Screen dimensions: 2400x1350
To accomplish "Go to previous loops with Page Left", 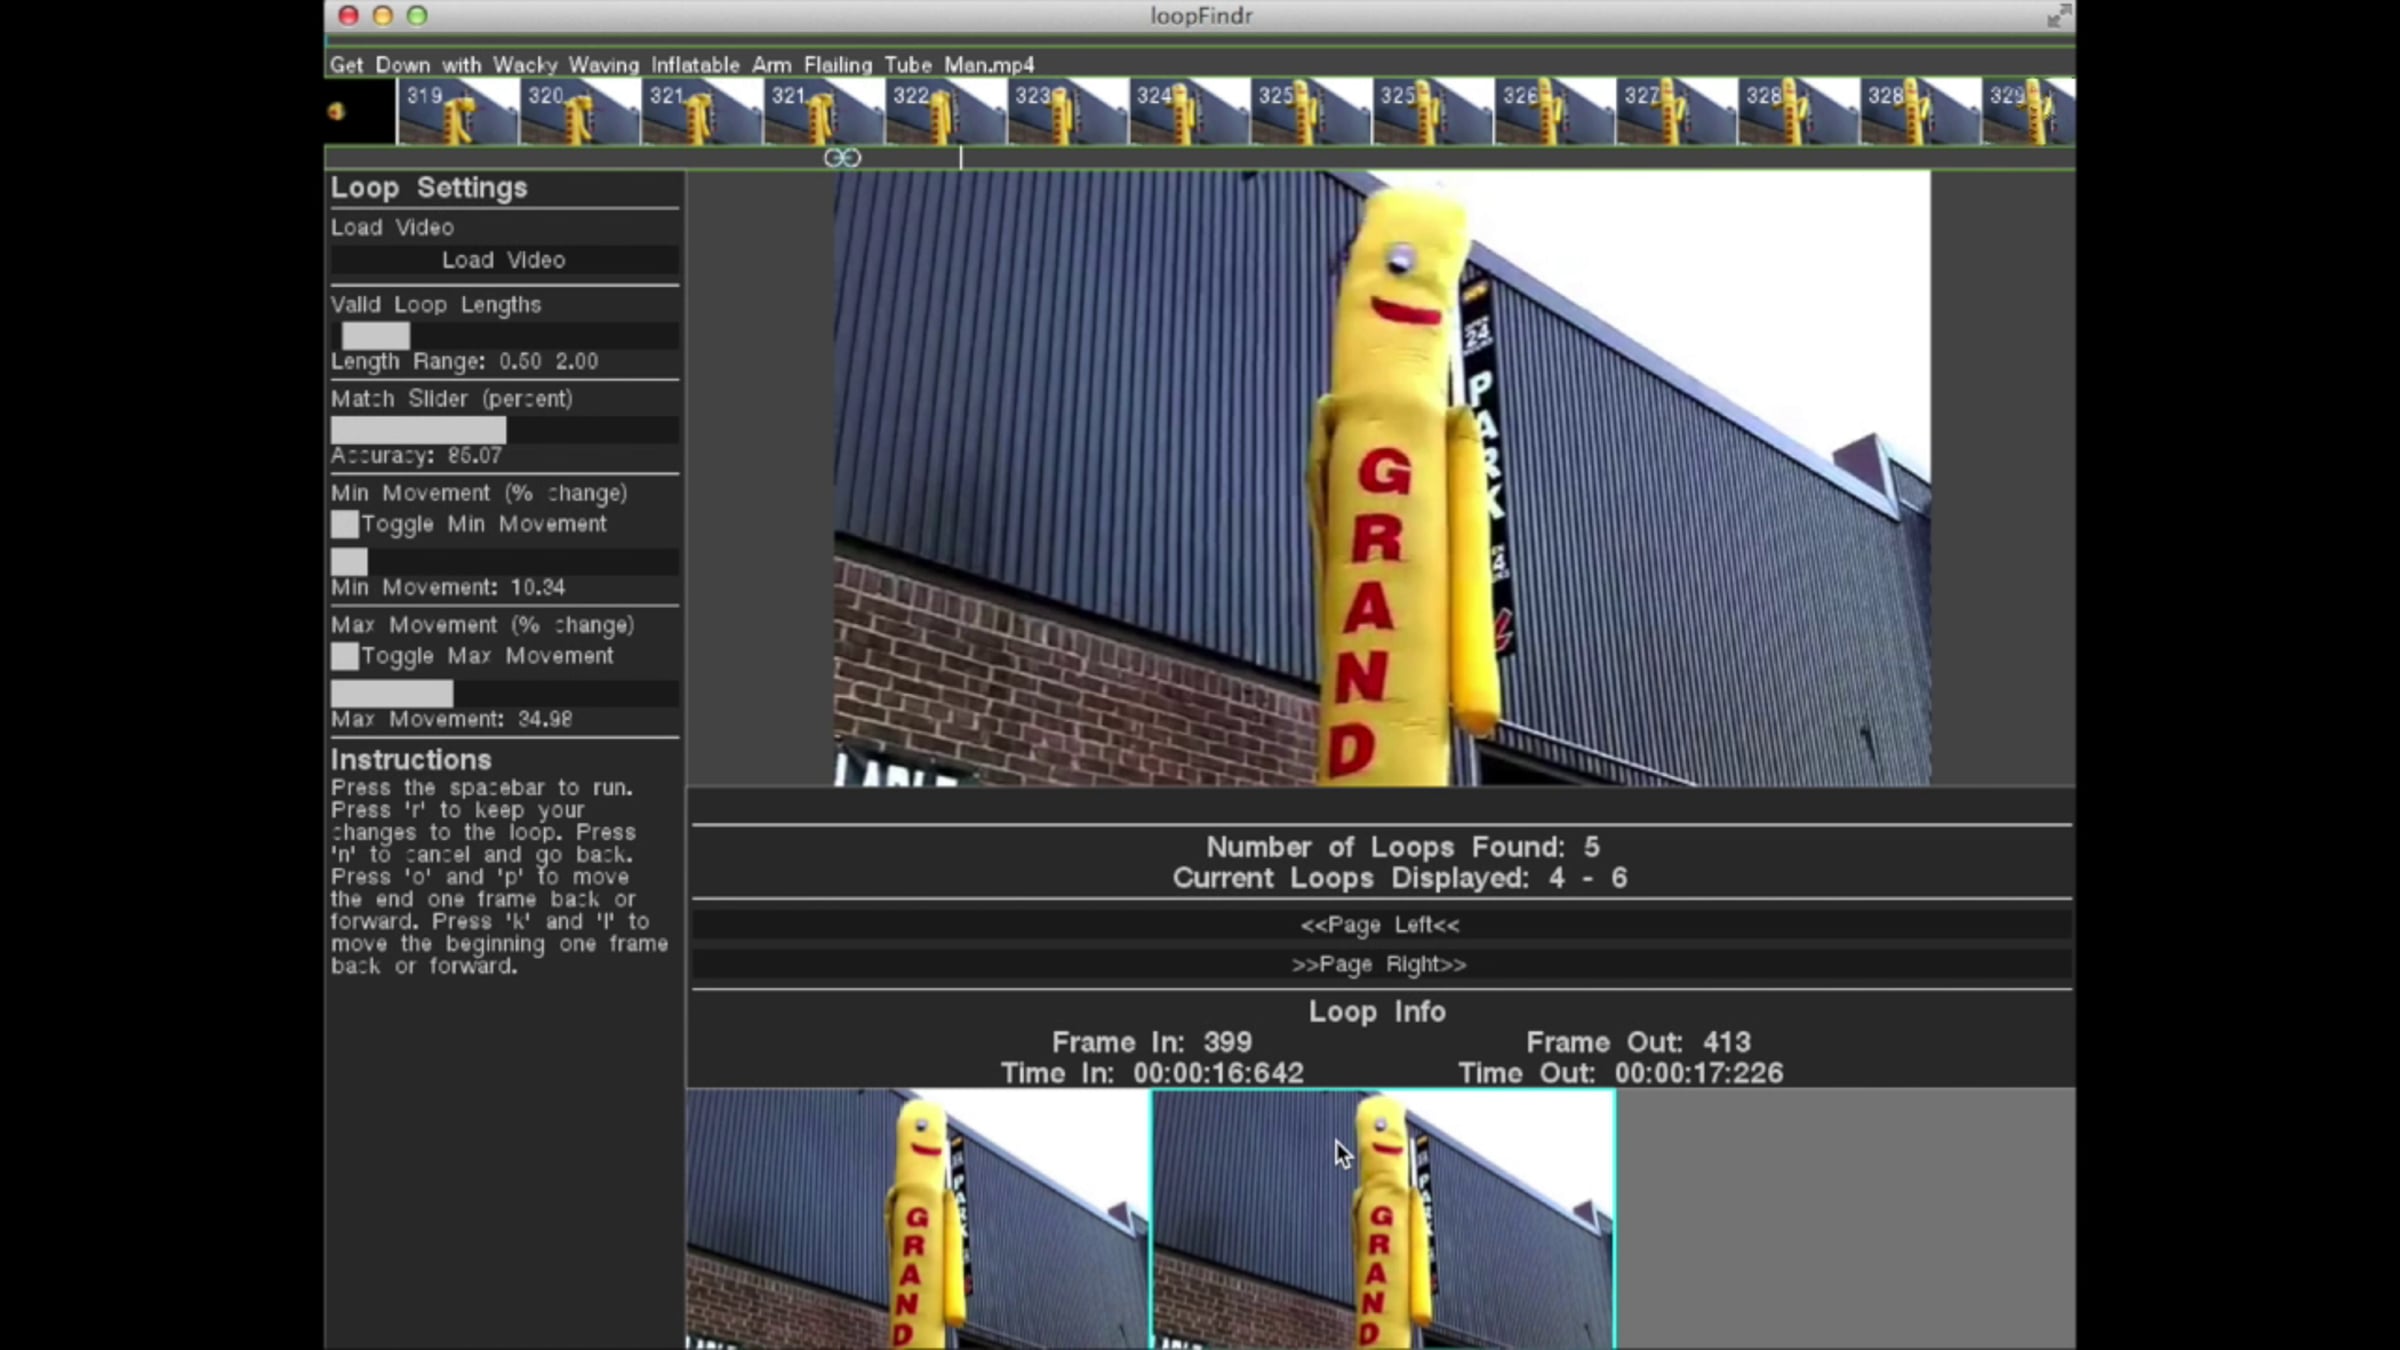I will pos(1380,925).
